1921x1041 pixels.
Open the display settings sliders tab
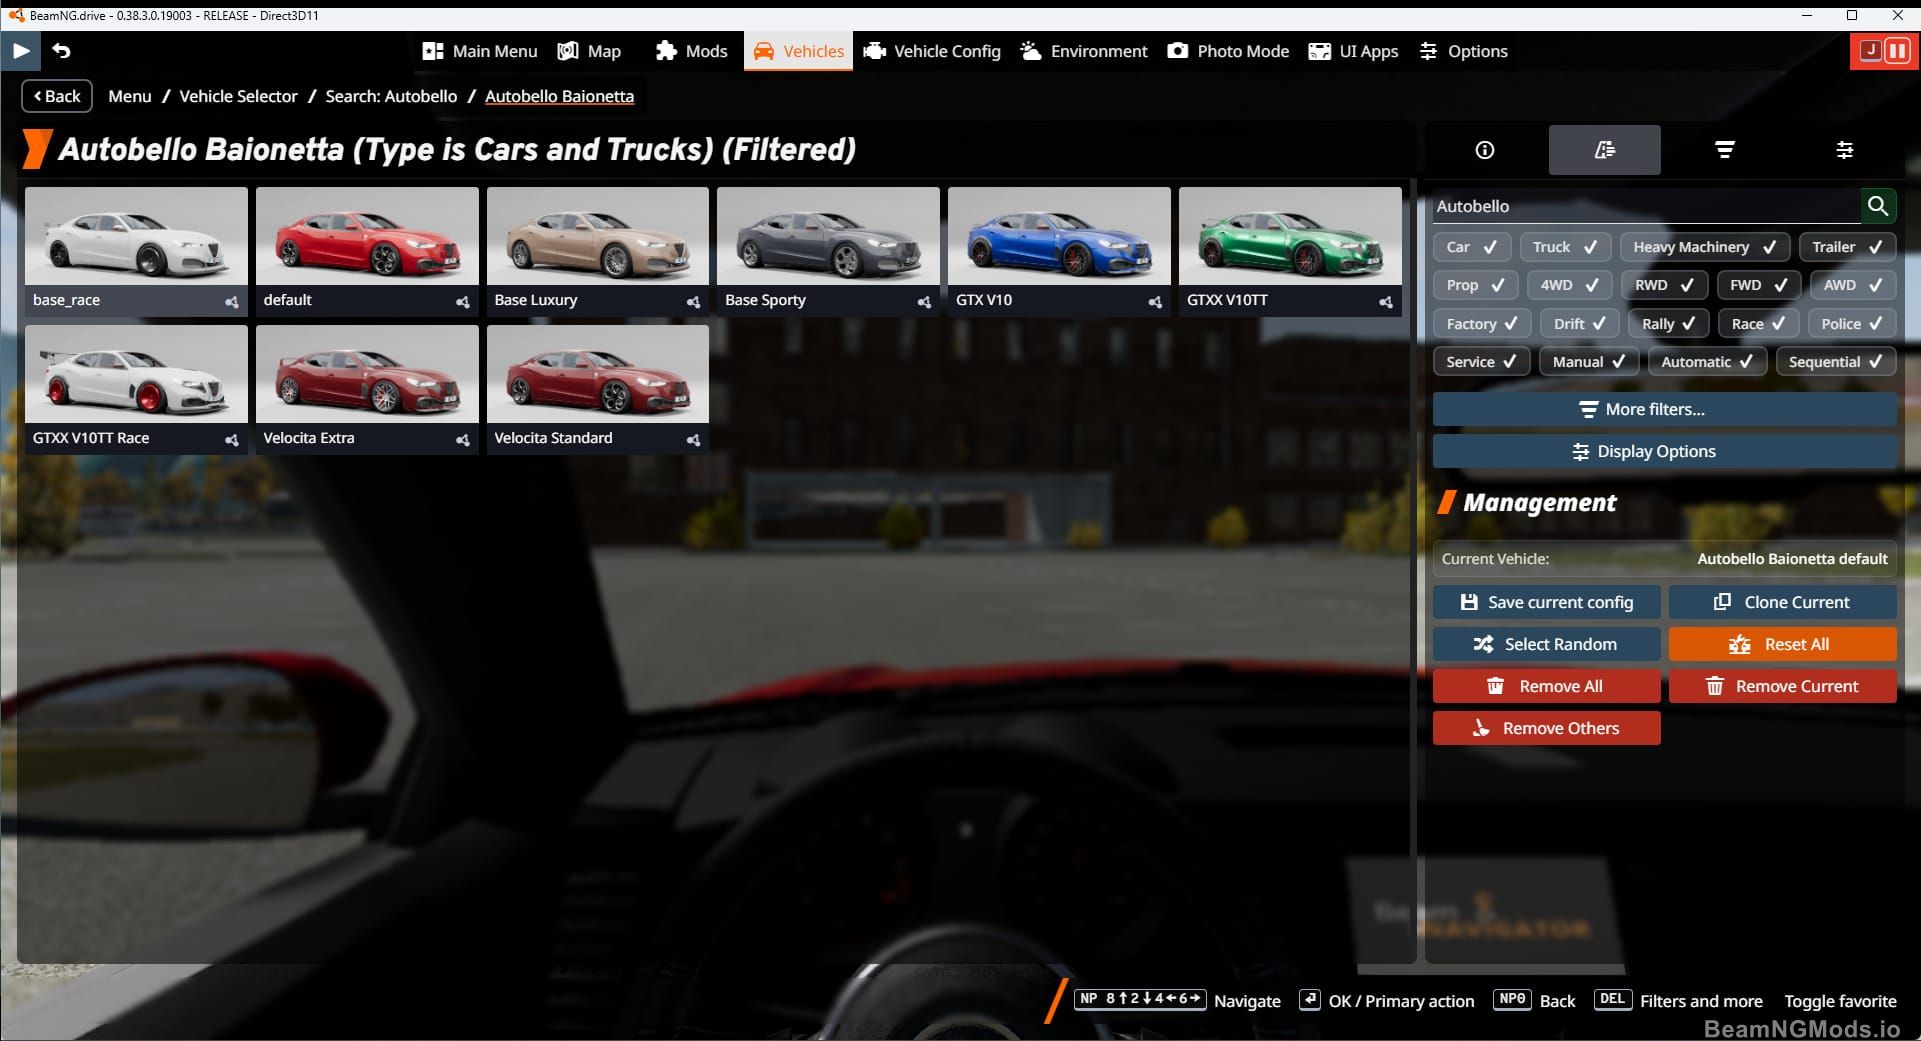[1845, 150]
